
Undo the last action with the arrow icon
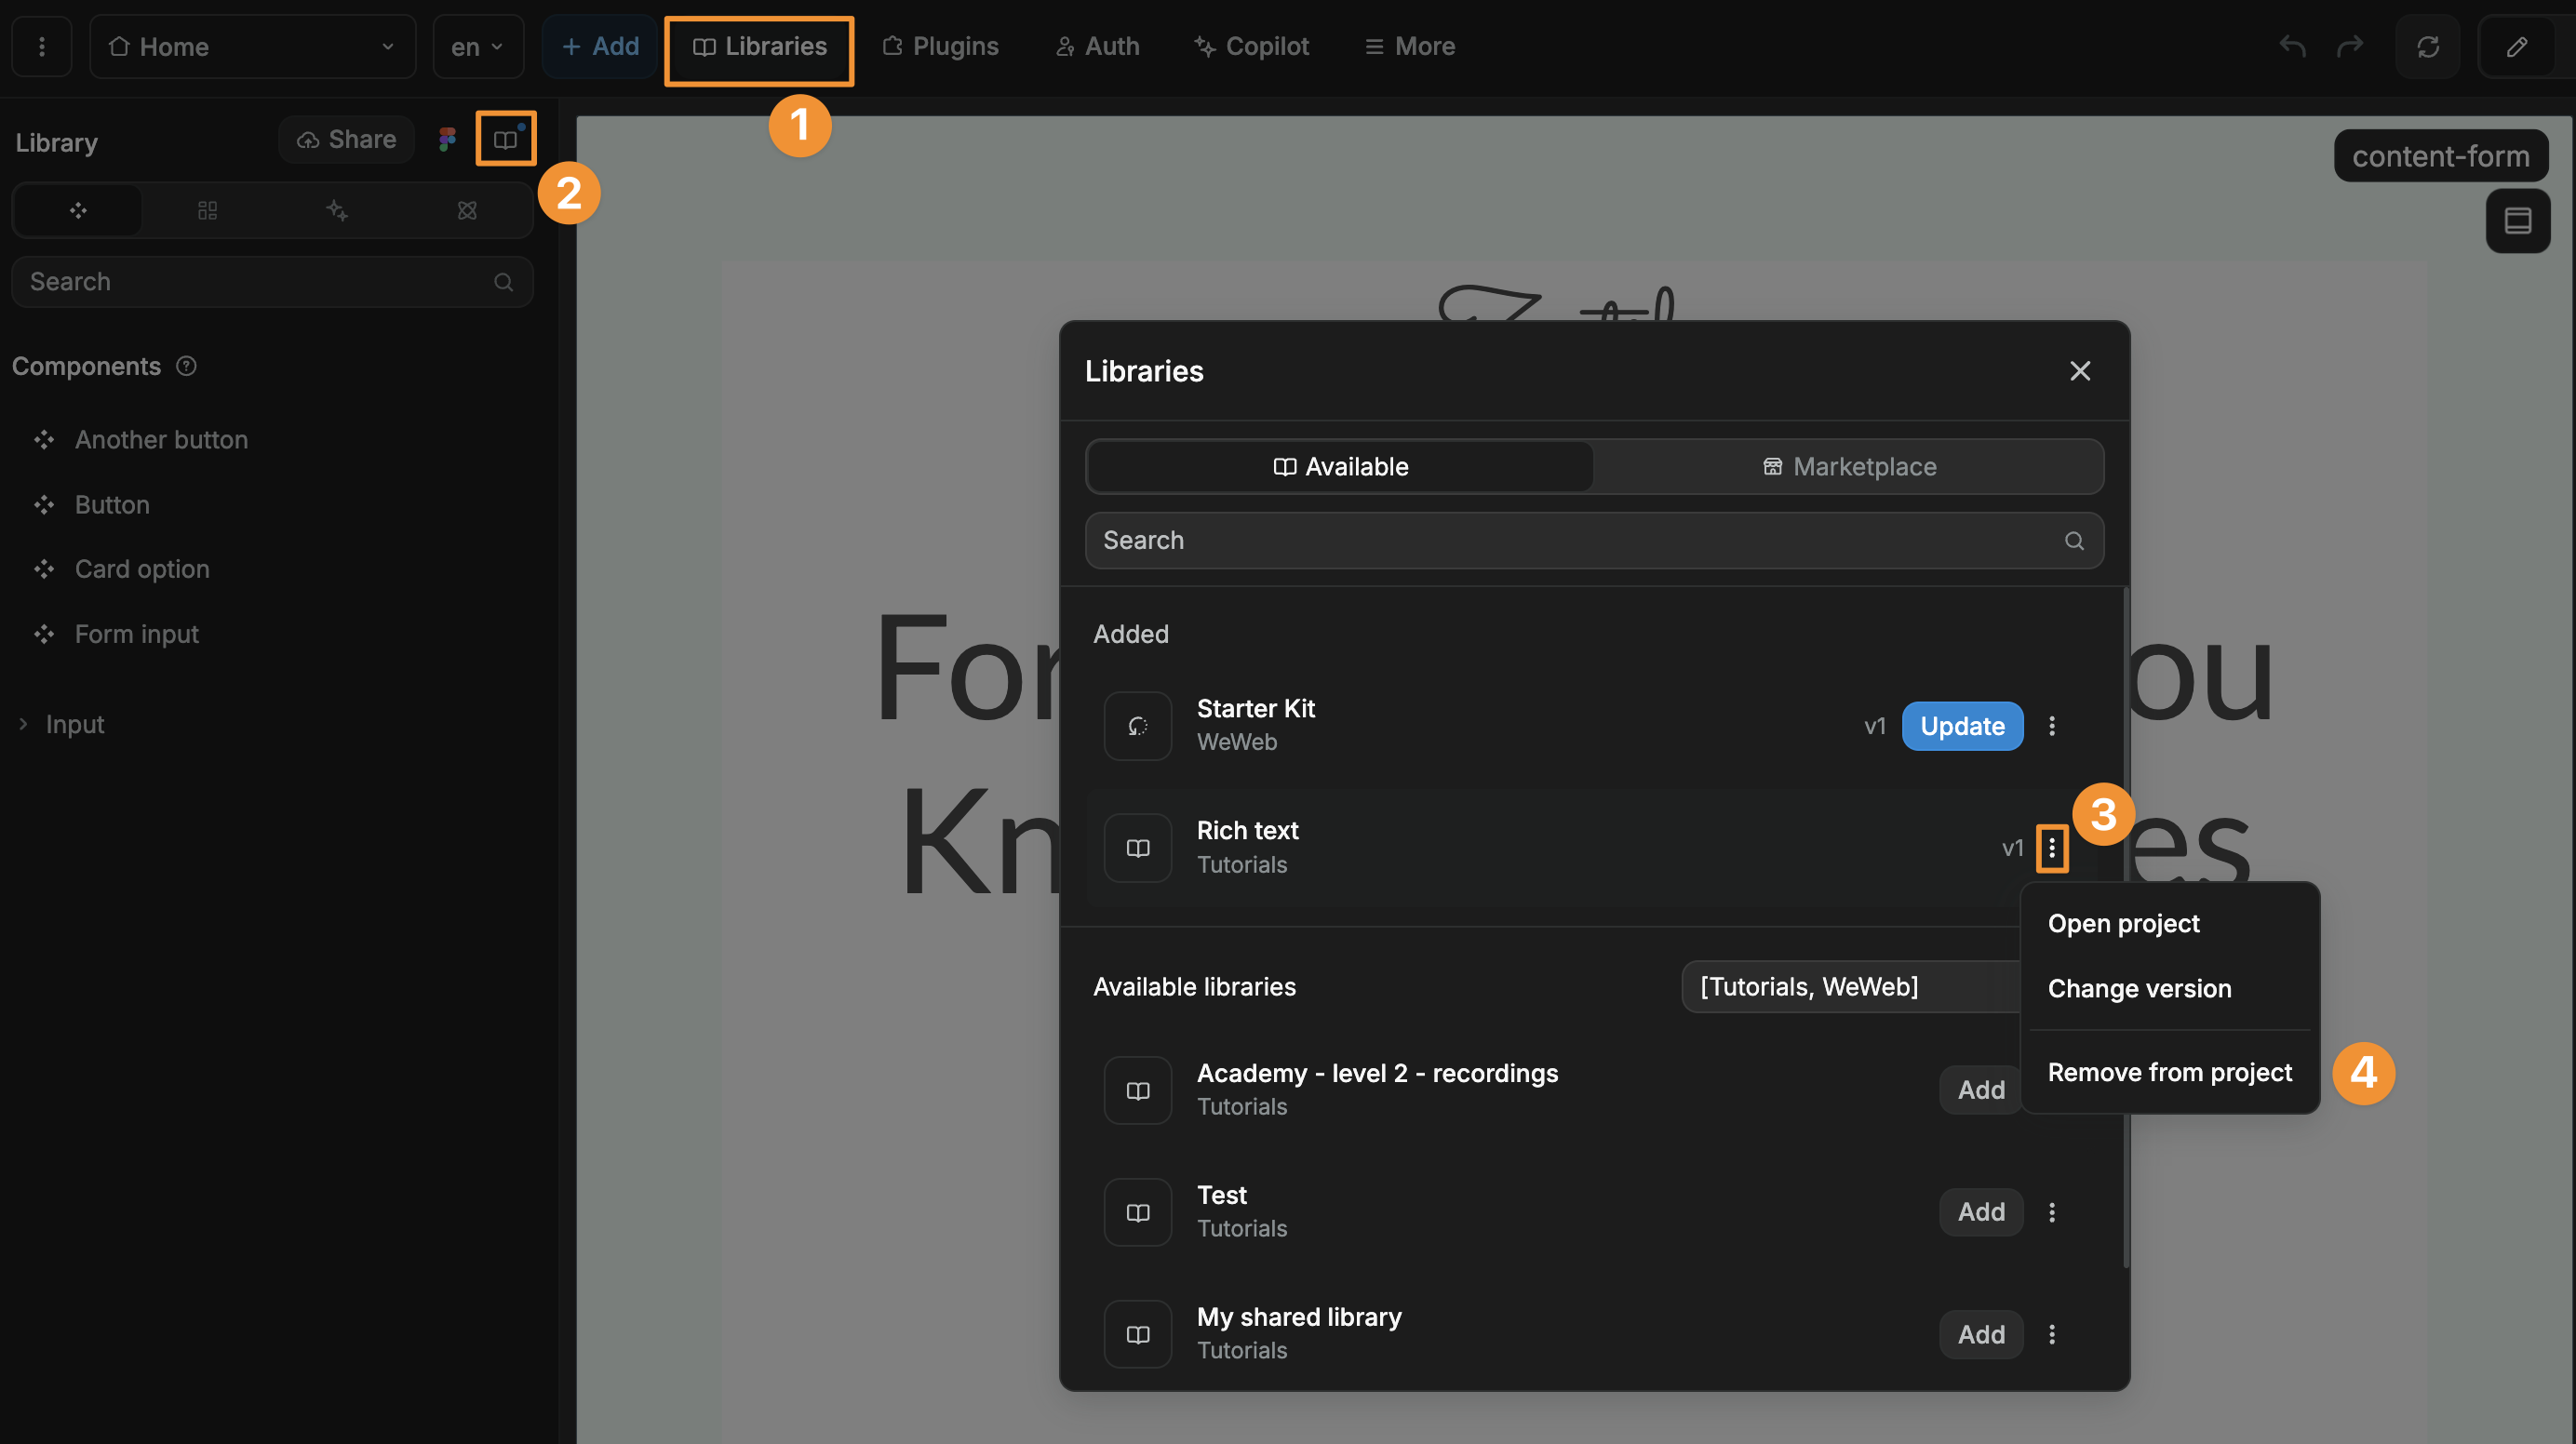coord(2291,46)
